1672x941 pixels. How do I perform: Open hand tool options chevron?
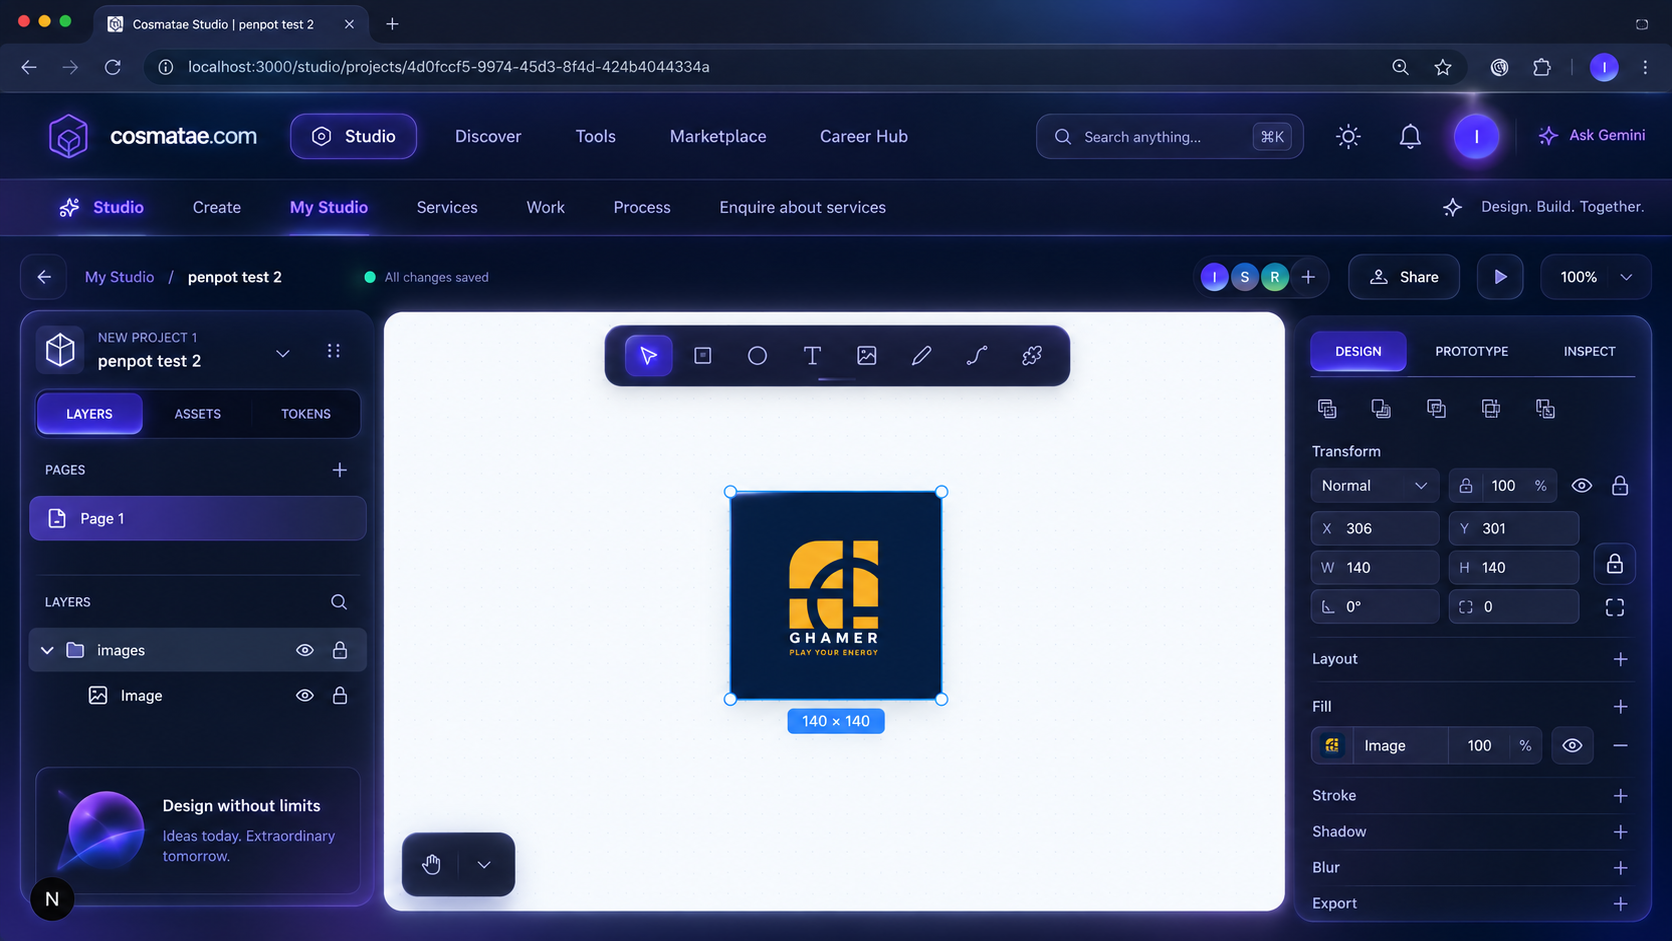(484, 864)
